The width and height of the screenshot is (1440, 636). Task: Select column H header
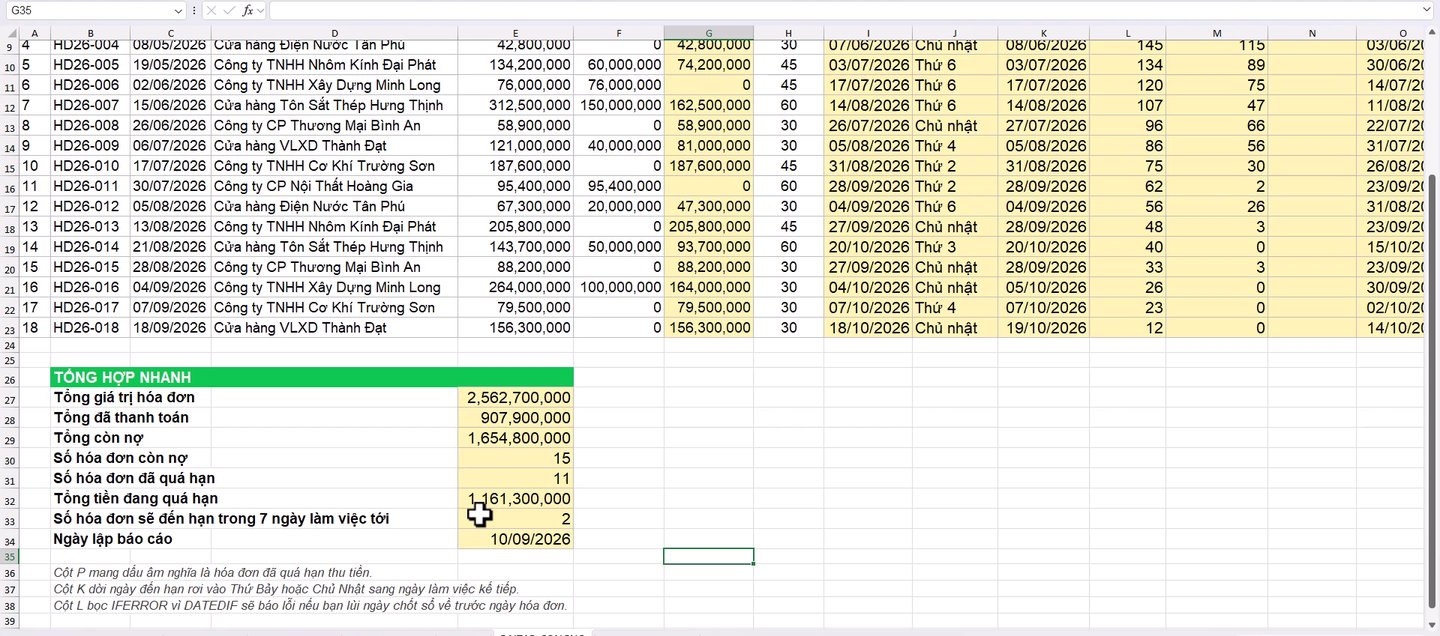789,33
